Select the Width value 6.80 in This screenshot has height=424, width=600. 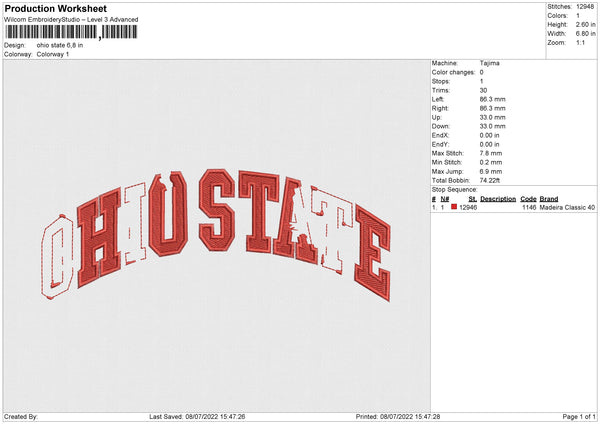tap(585, 34)
